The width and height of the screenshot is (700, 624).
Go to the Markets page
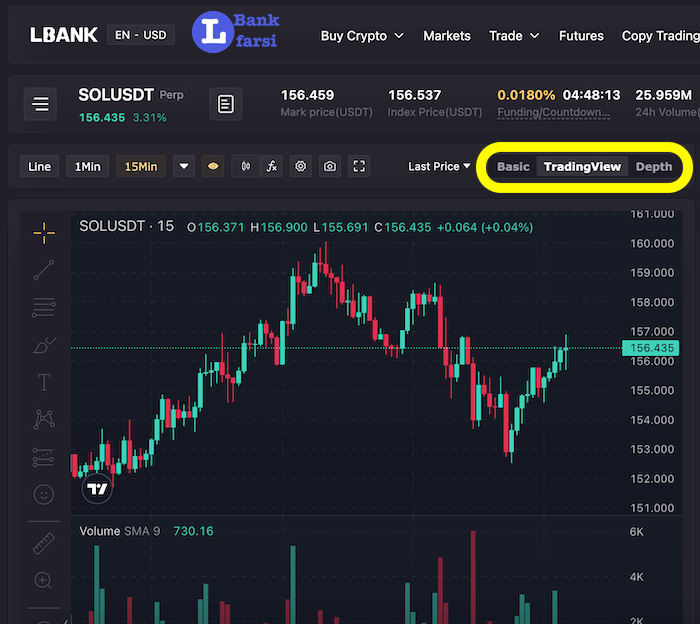[x=446, y=36]
